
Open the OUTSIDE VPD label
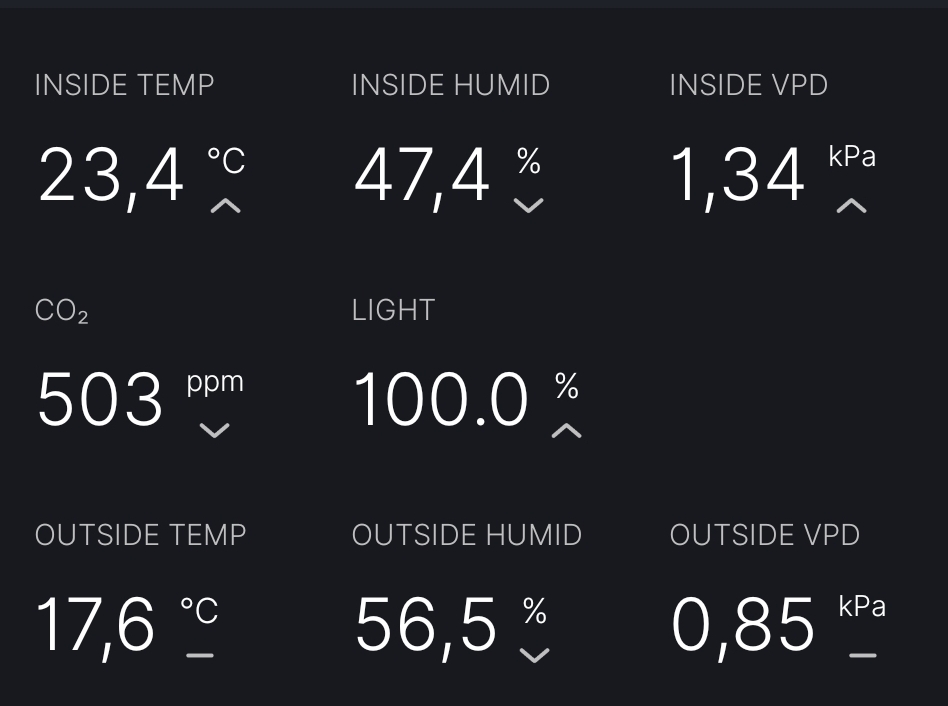coord(764,535)
